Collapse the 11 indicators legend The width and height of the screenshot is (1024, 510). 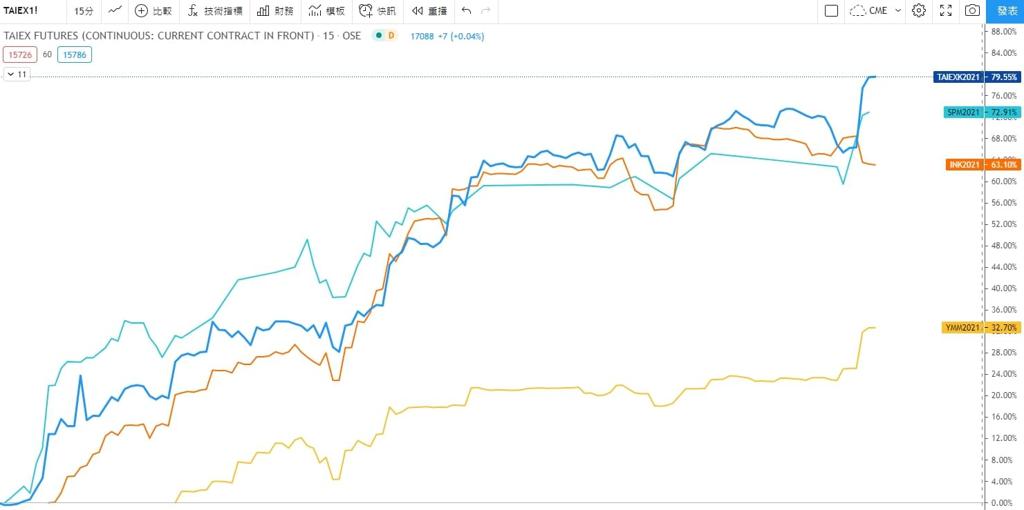tap(17, 74)
